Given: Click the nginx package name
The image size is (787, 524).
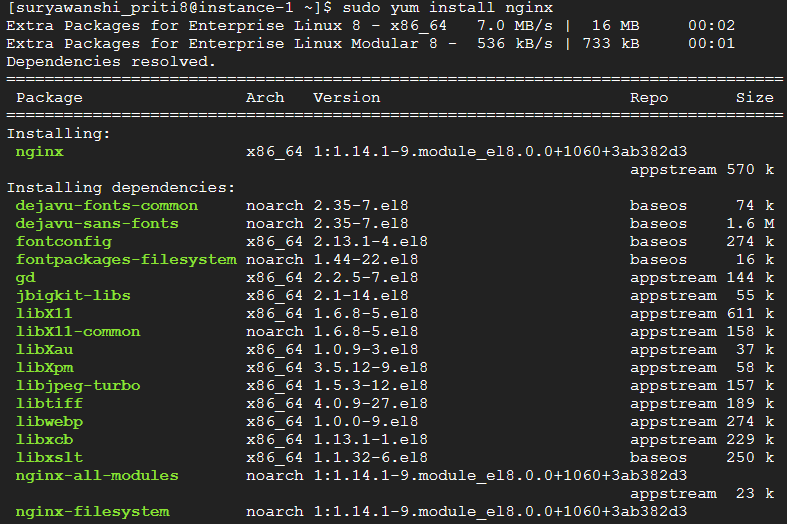Looking at the screenshot, I should (40, 152).
